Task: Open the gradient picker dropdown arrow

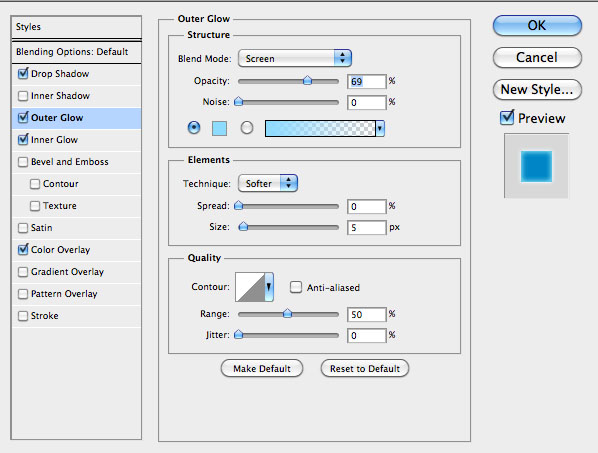Action: point(380,129)
